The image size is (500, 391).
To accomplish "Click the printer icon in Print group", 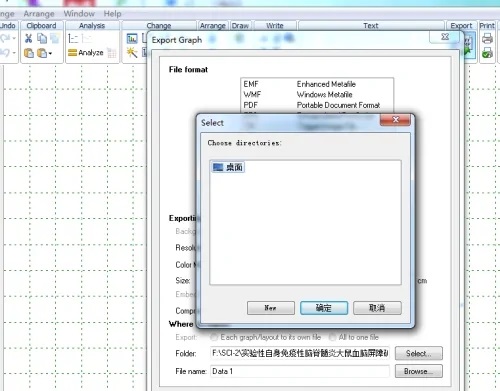I will [487, 39].
